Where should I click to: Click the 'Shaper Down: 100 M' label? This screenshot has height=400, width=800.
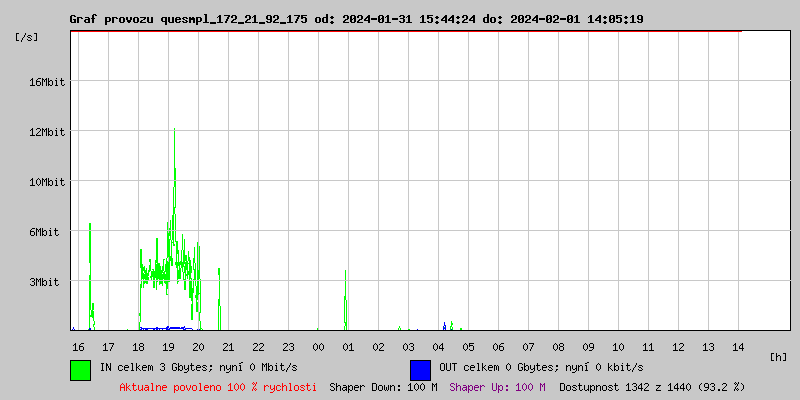pos(383,386)
